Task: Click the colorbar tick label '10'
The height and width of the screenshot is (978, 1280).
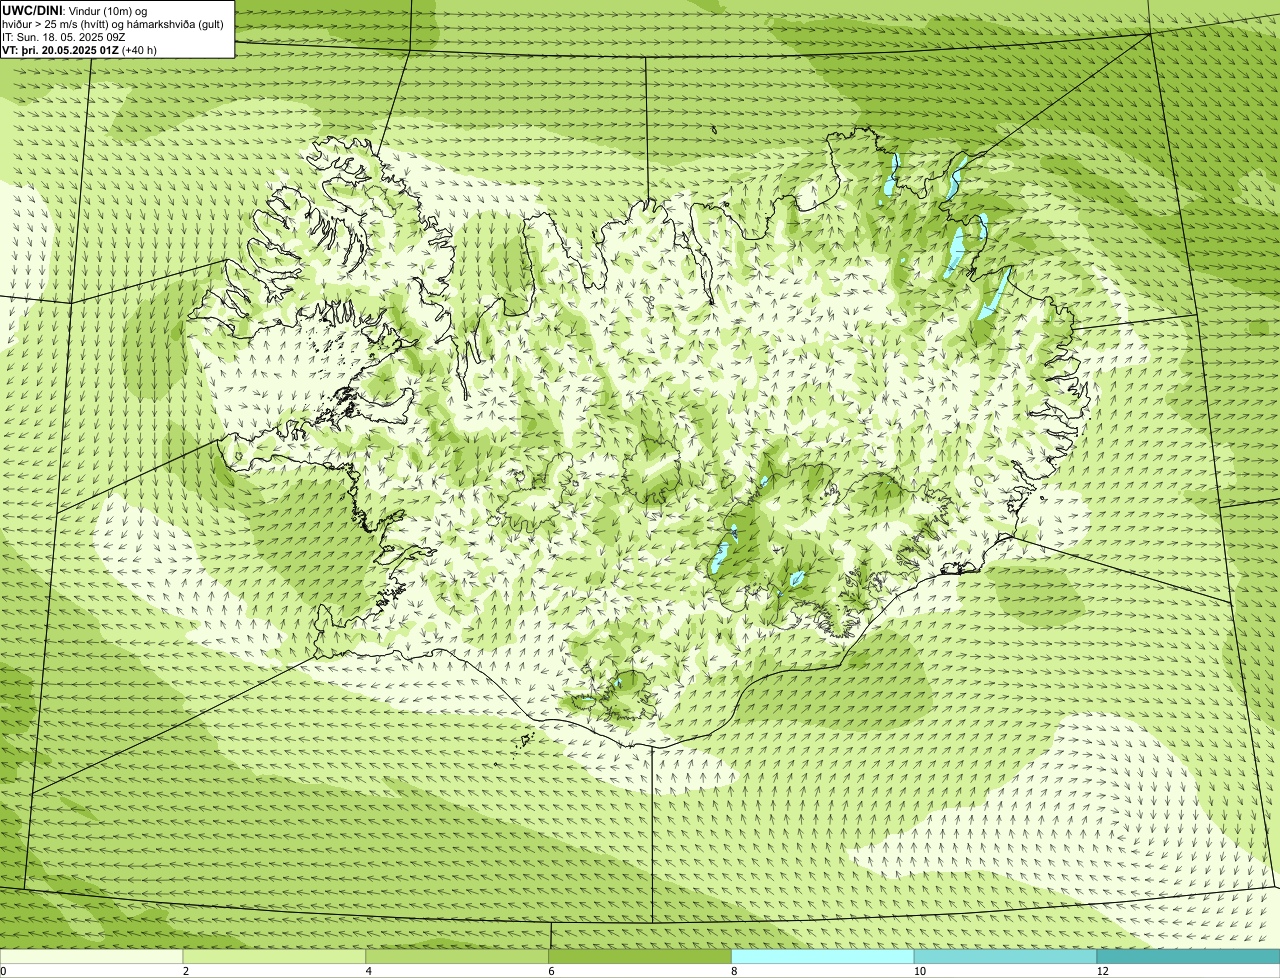Action: pyautogui.click(x=919, y=971)
